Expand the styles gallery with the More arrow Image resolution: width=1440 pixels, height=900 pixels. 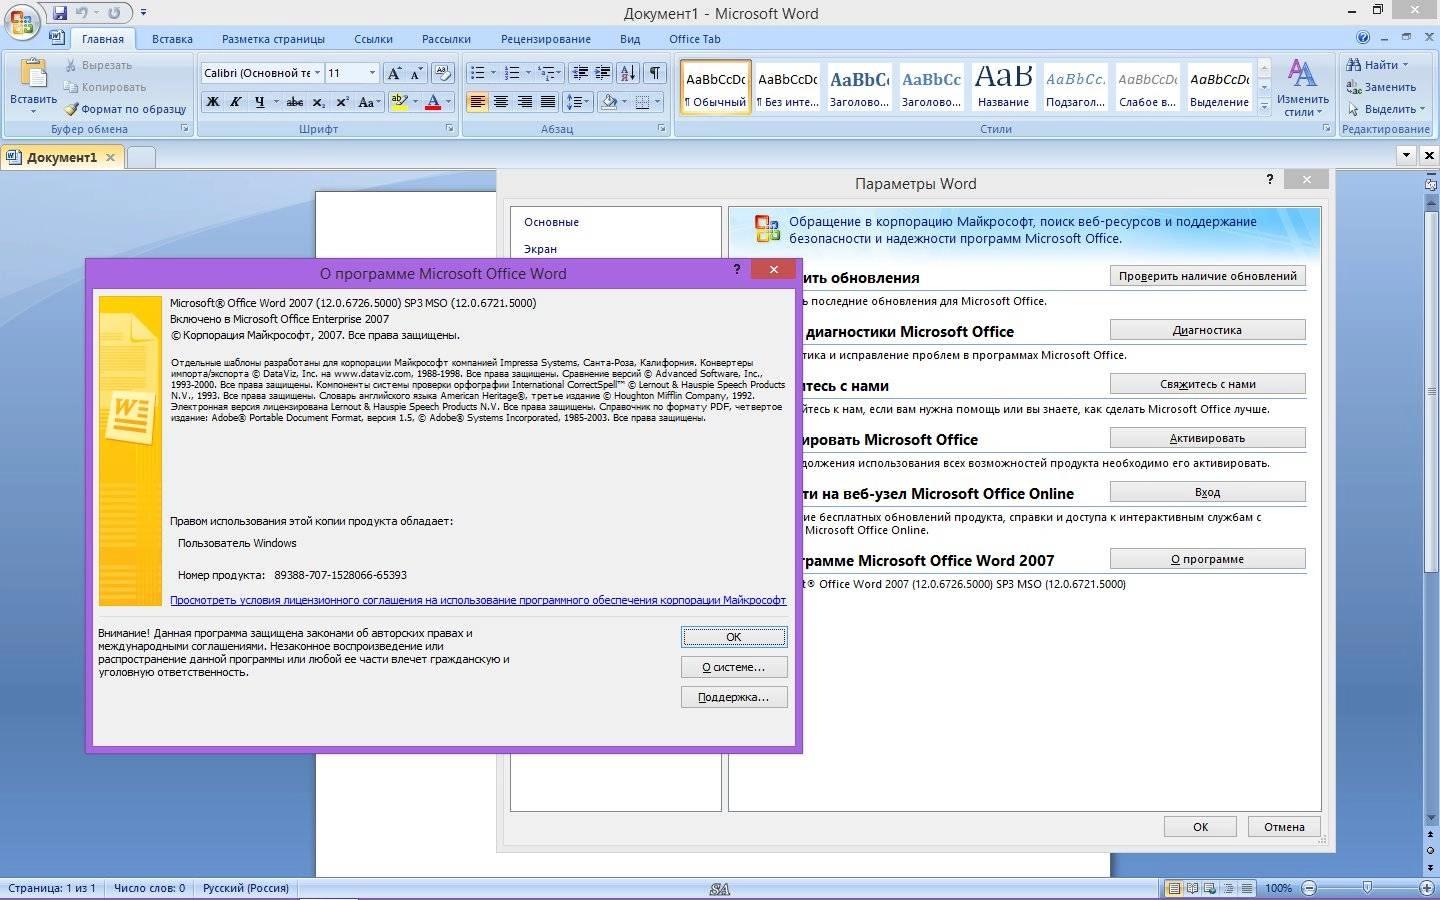[1264, 105]
